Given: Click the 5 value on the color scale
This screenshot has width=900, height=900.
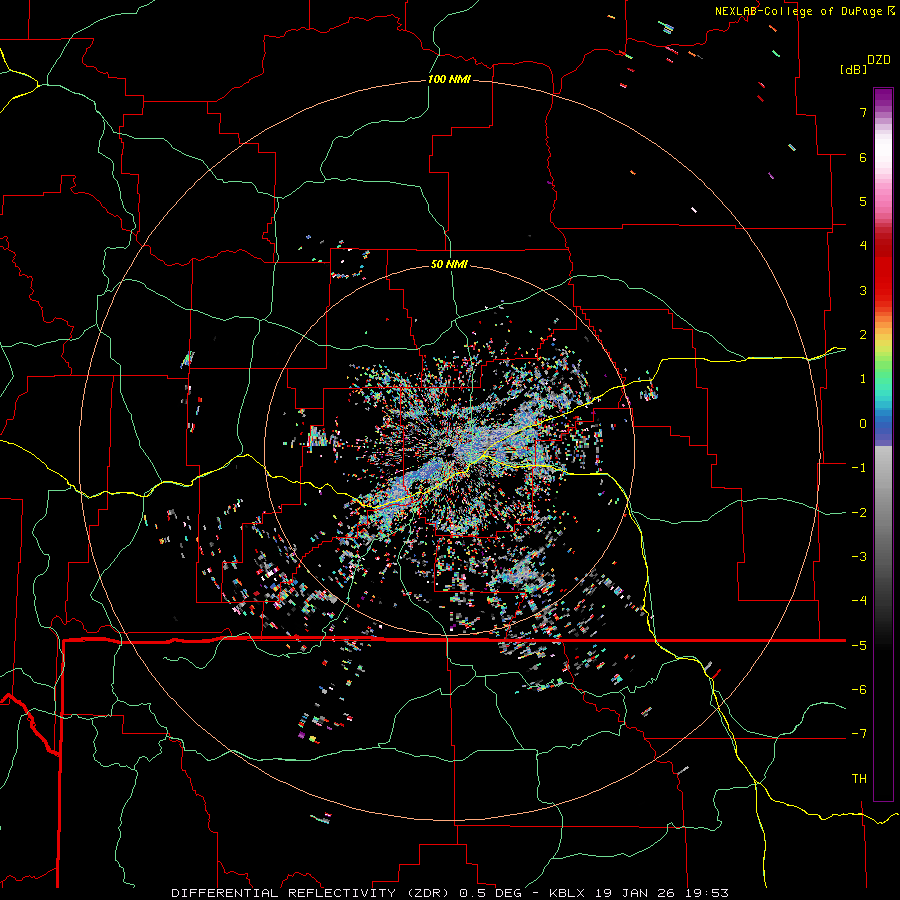Looking at the screenshot, I should (863, 201).
